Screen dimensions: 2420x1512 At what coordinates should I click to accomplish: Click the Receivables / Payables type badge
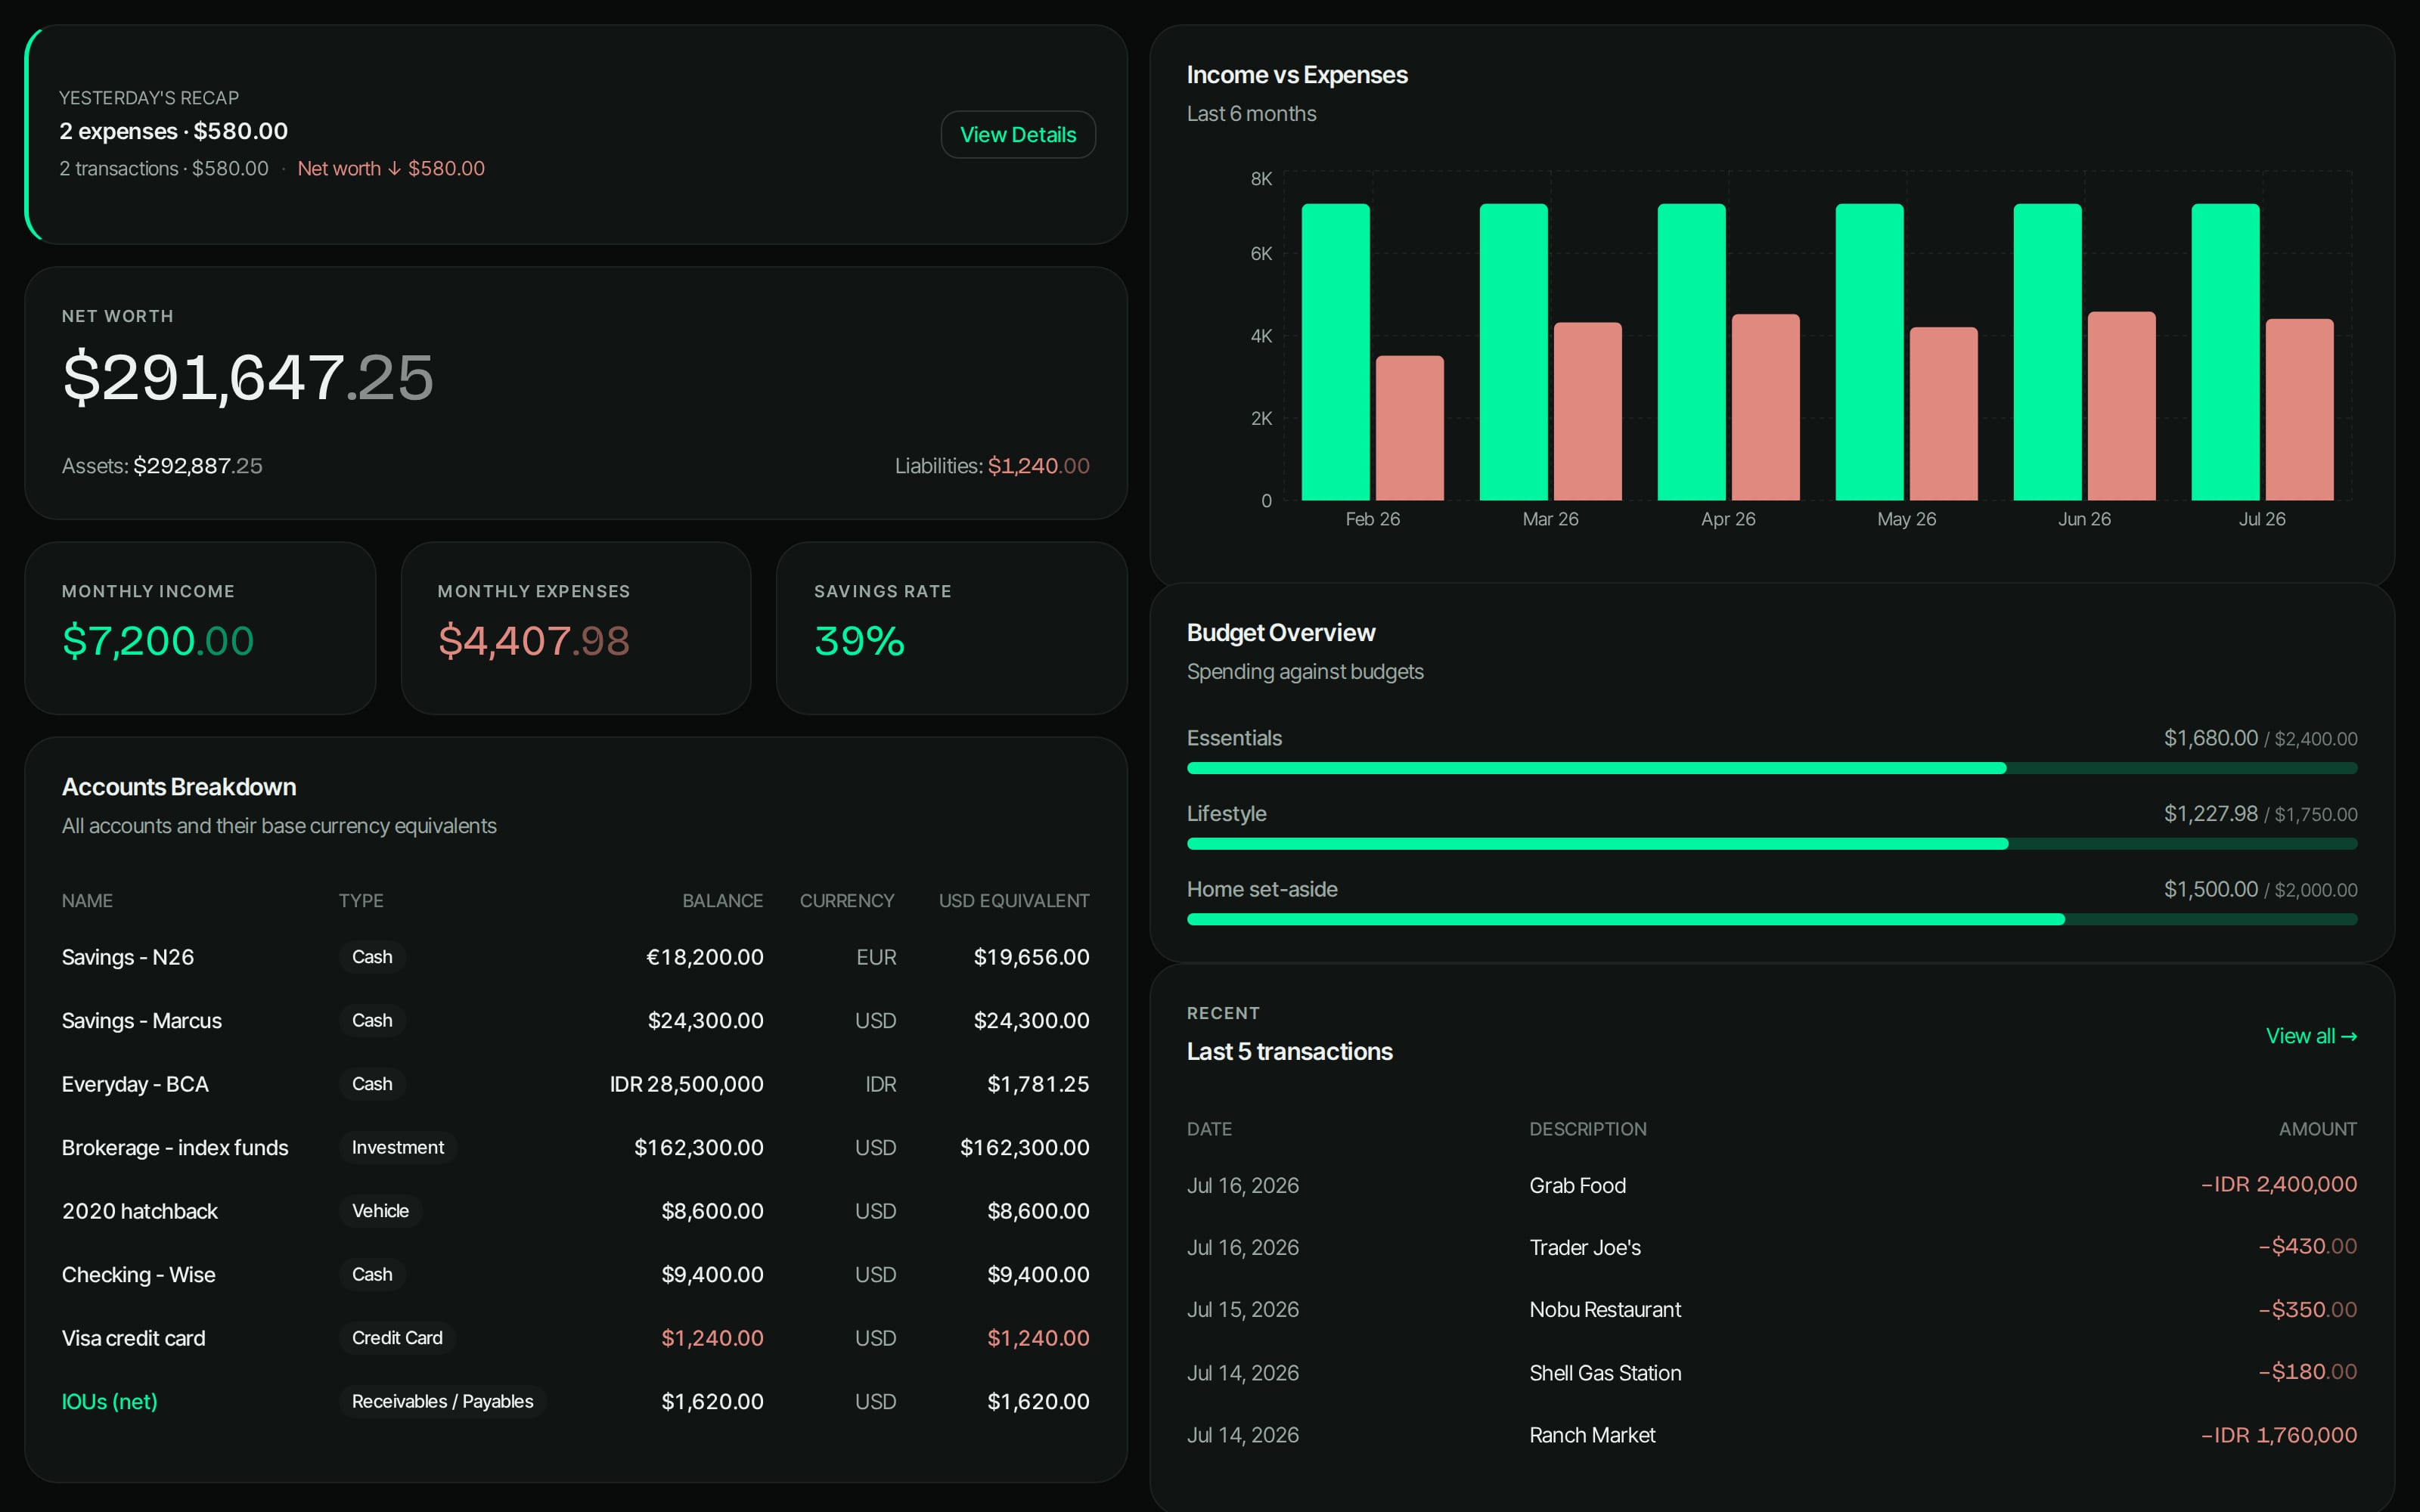tap(442, 1401)
